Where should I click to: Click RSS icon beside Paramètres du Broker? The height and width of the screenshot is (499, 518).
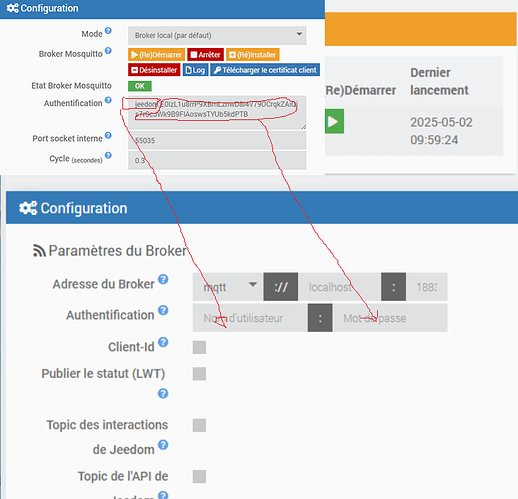pyautogui.click(x=39, y=251)
